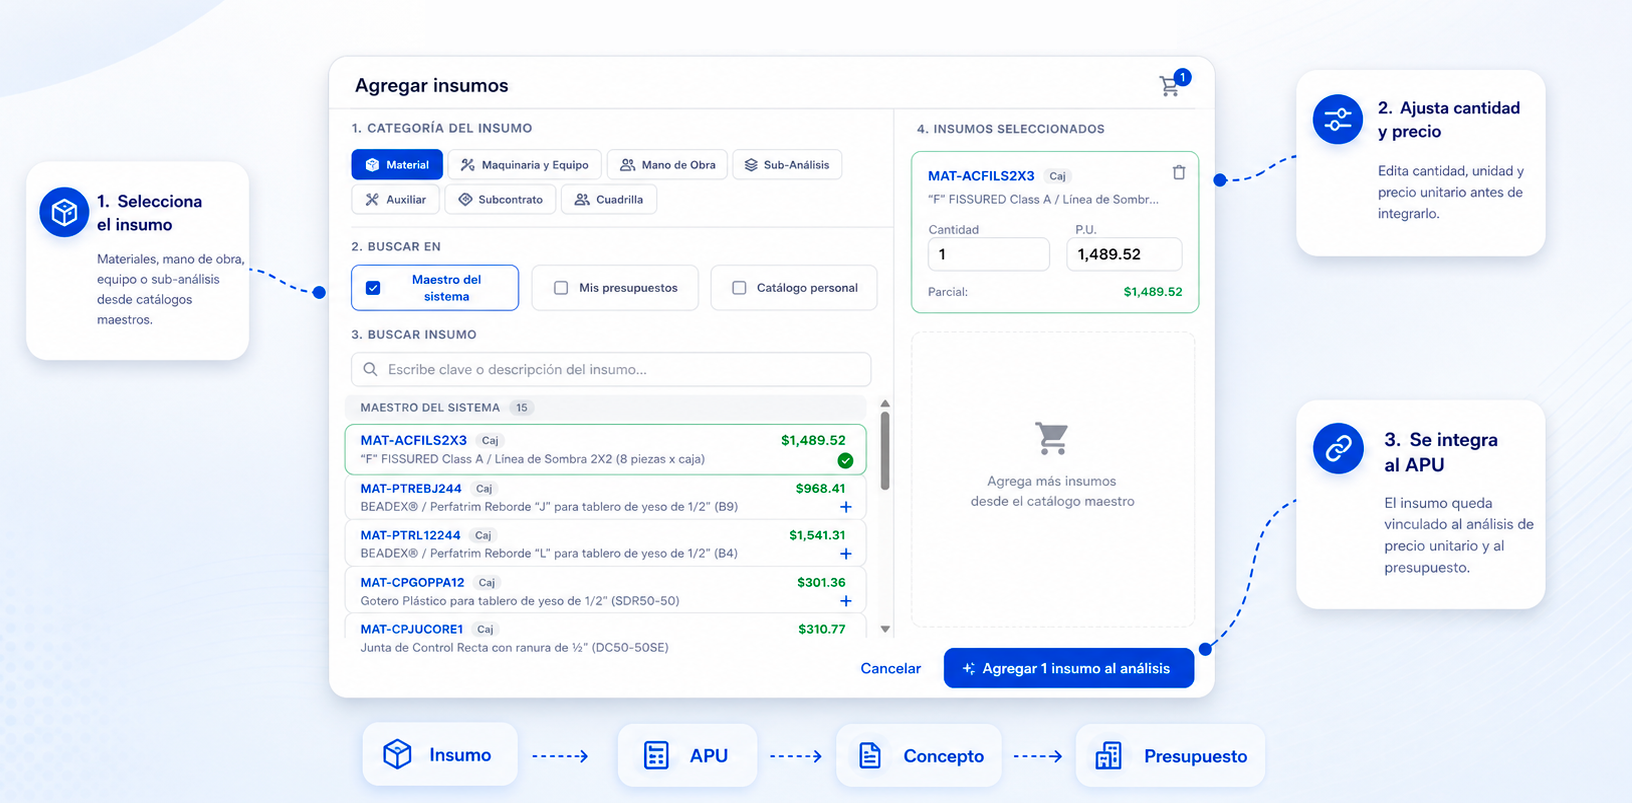
Task: Select row MAT-ACFILS2X3 in results
Action: 605,449
